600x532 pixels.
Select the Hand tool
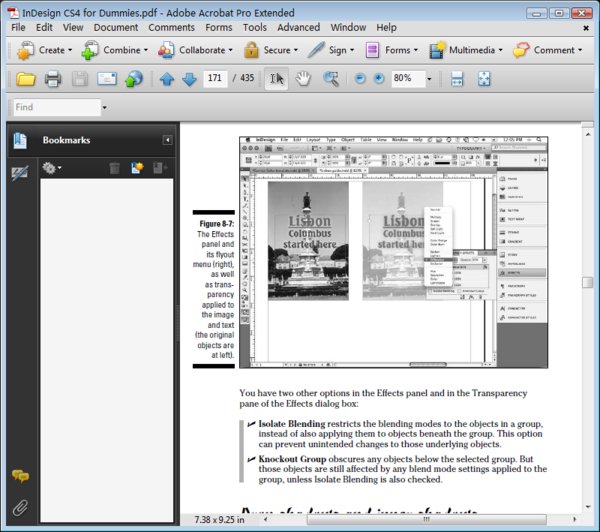click(x=304, y=79)
